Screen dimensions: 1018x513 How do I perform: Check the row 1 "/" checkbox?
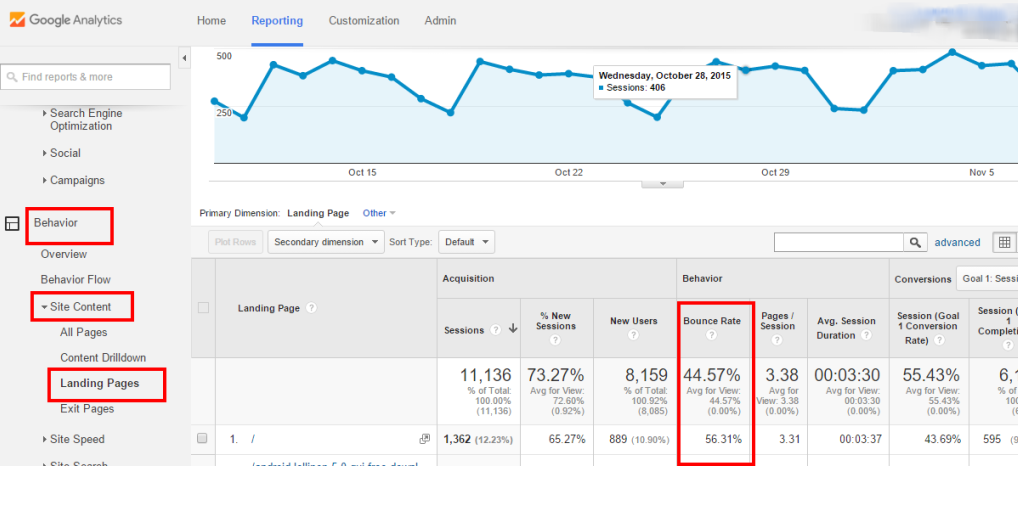[x=202, y=439]
